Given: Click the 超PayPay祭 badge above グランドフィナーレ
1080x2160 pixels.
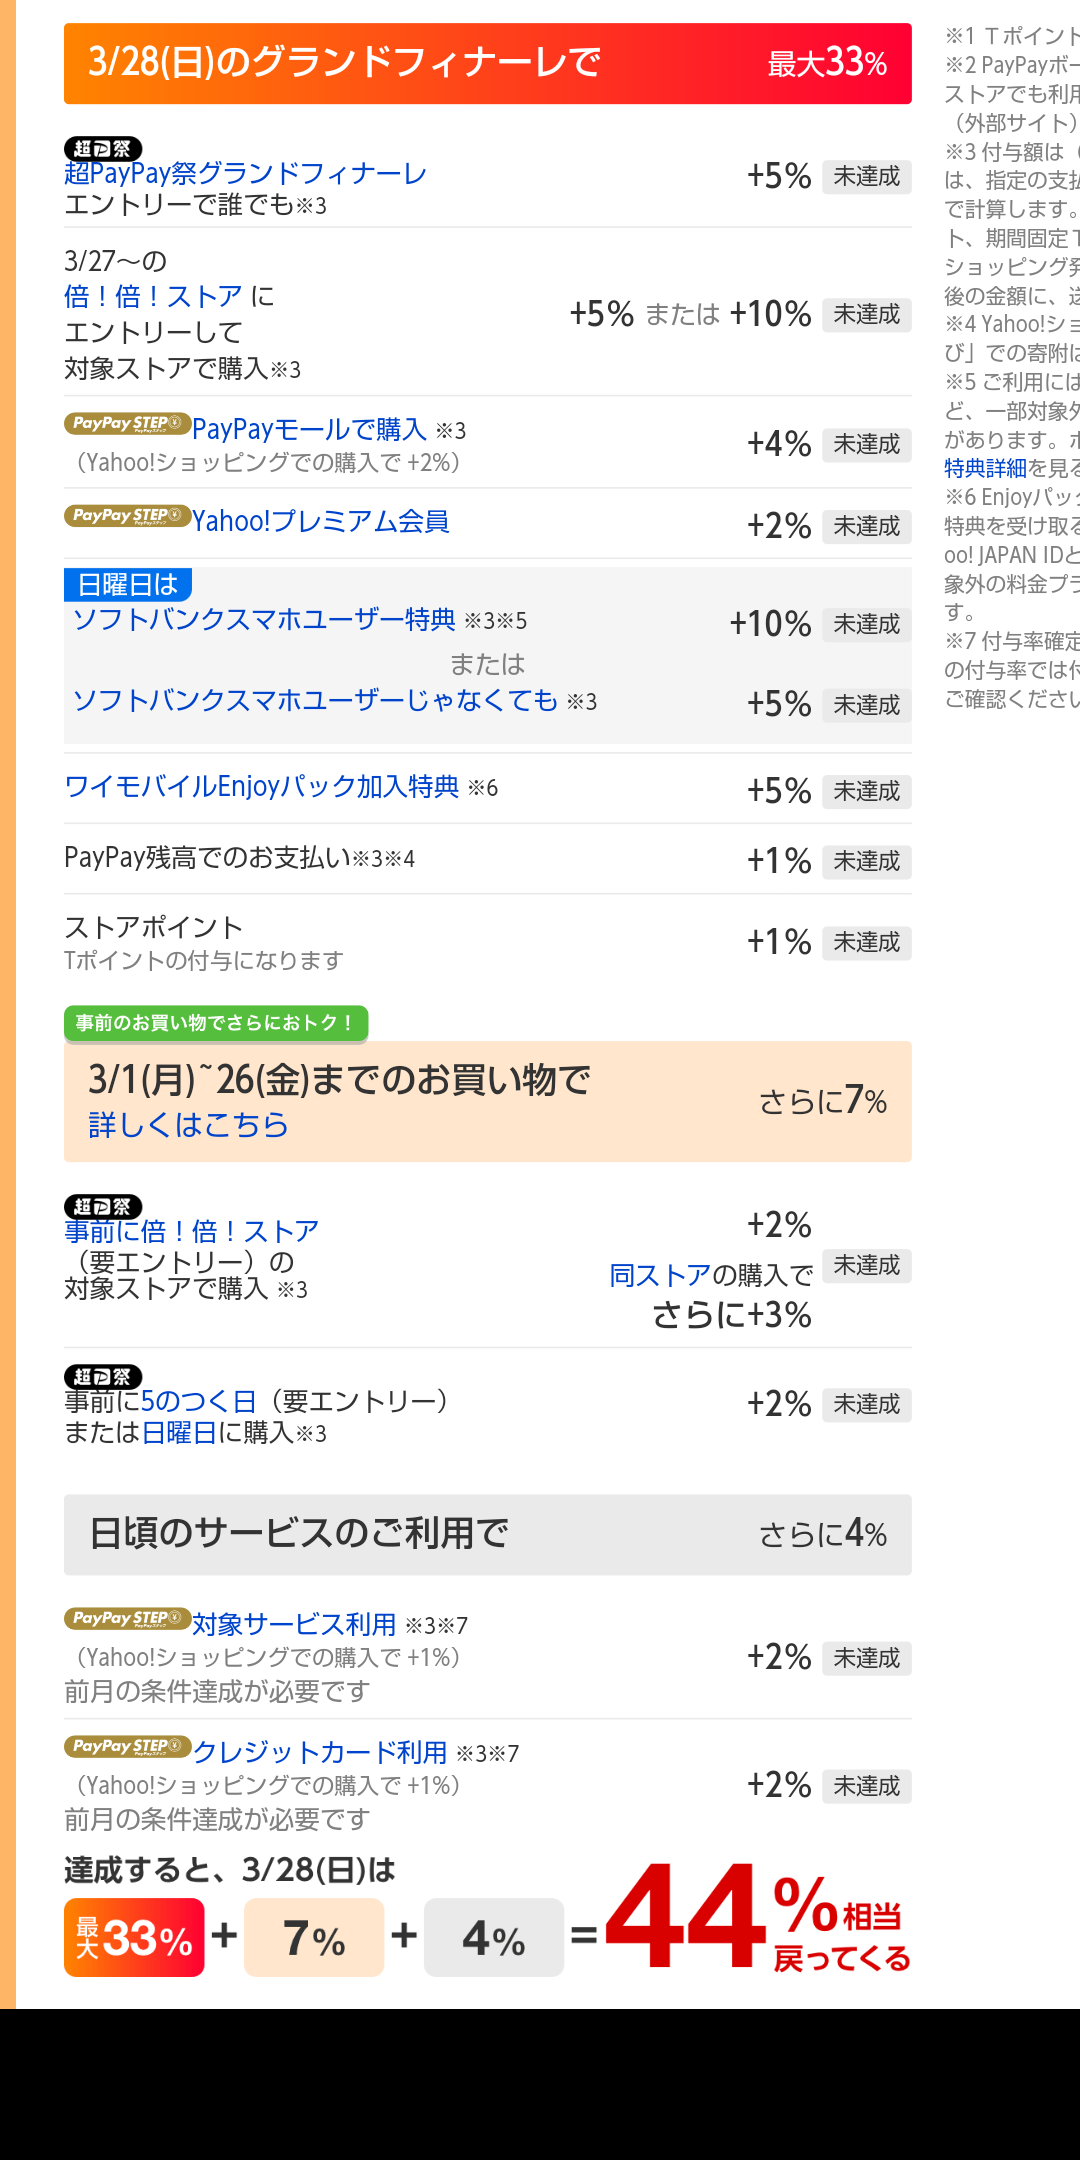Looking at the screenshot, I should point(103,149).
